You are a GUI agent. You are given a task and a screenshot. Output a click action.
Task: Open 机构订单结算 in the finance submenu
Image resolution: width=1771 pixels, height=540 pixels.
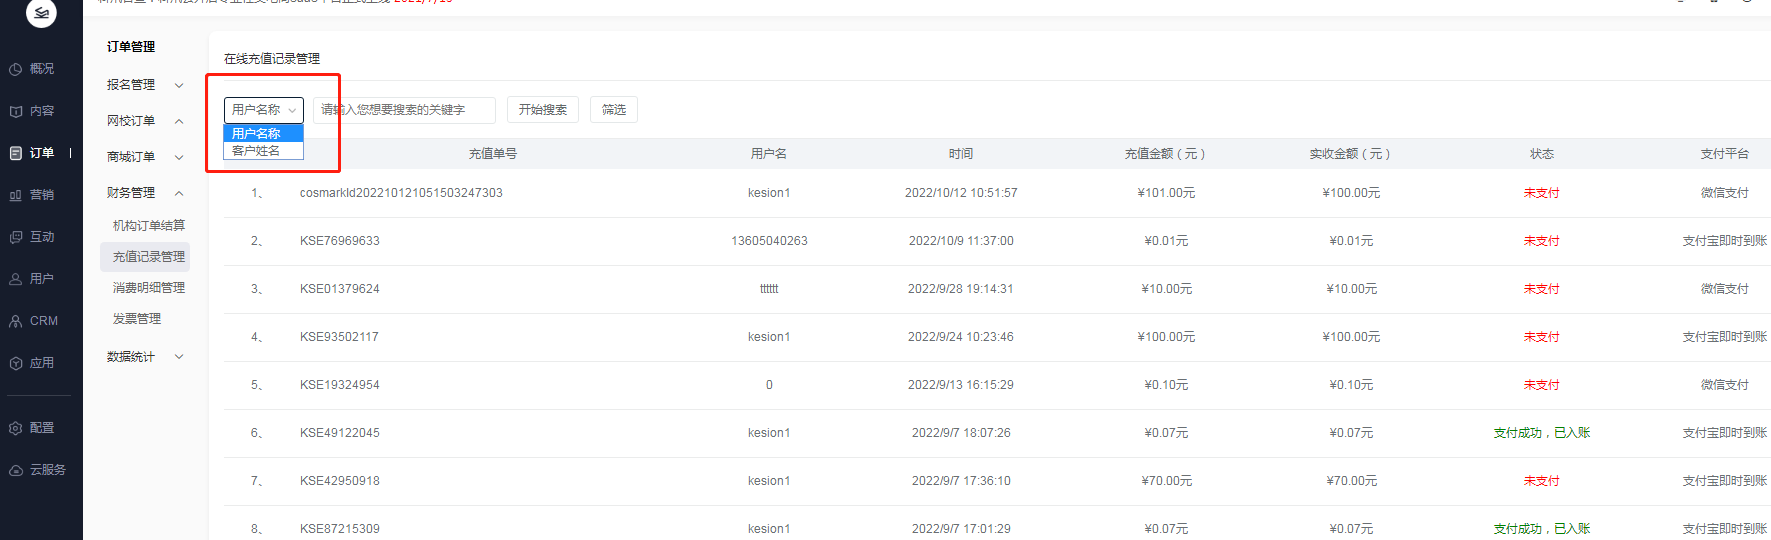click(x=149, y=226)
